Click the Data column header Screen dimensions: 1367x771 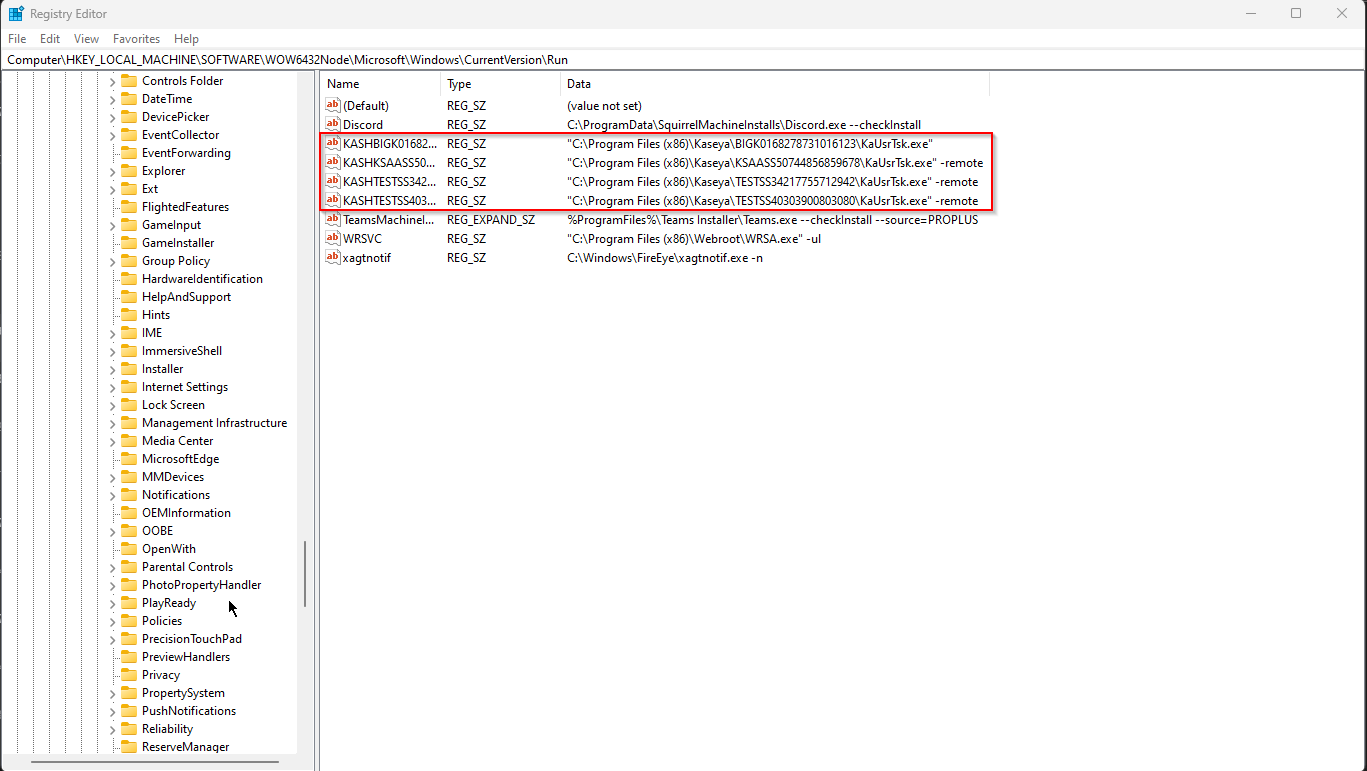[x=600, y=84]
